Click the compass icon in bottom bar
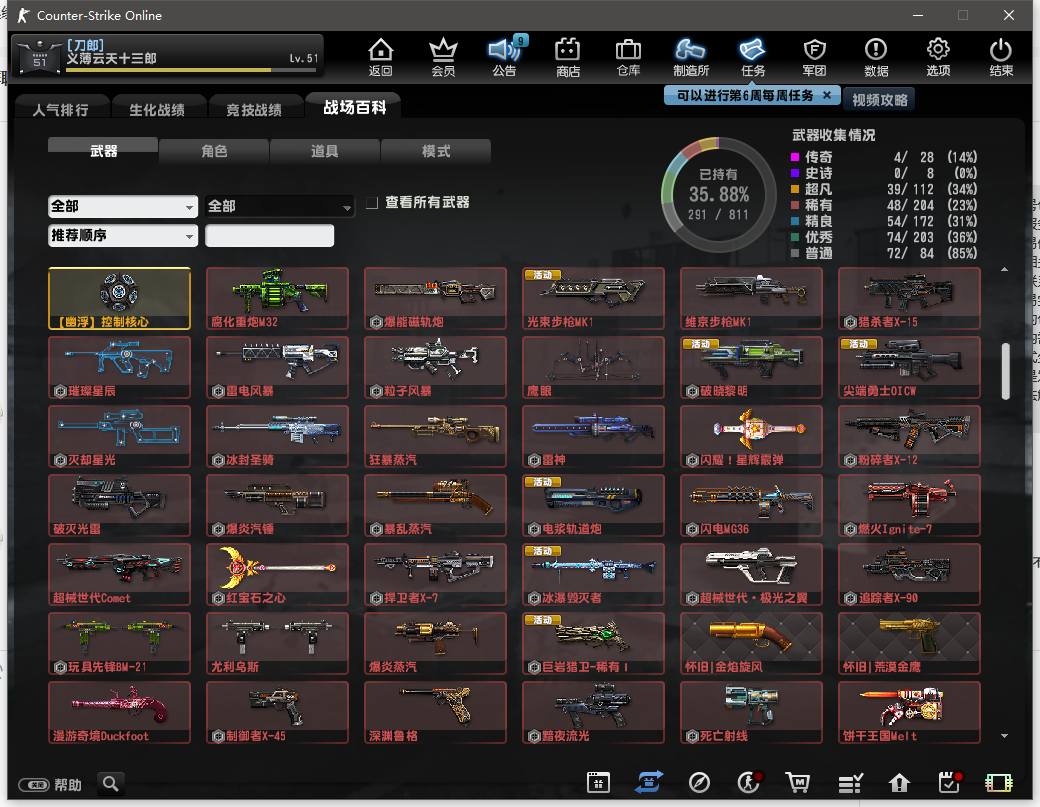The height and width of the screenshot is (807, 1040). coord(699,783)
